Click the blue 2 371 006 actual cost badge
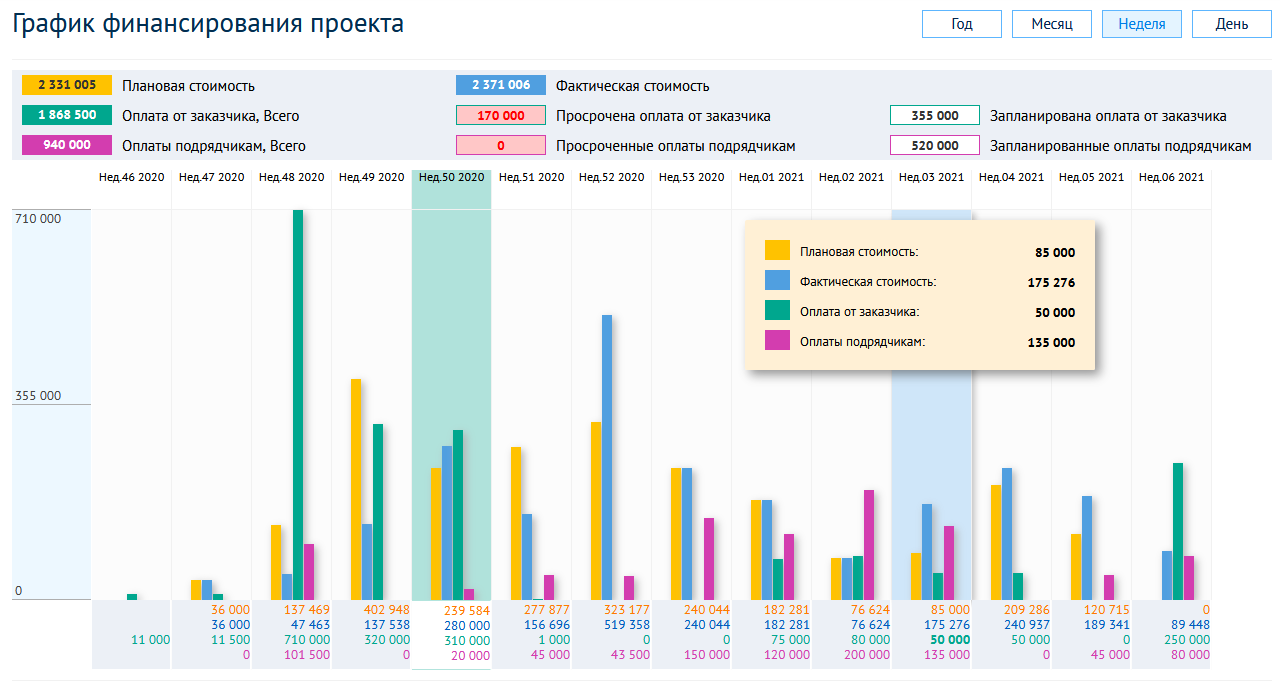The image size is (1280, 681). 501,85
